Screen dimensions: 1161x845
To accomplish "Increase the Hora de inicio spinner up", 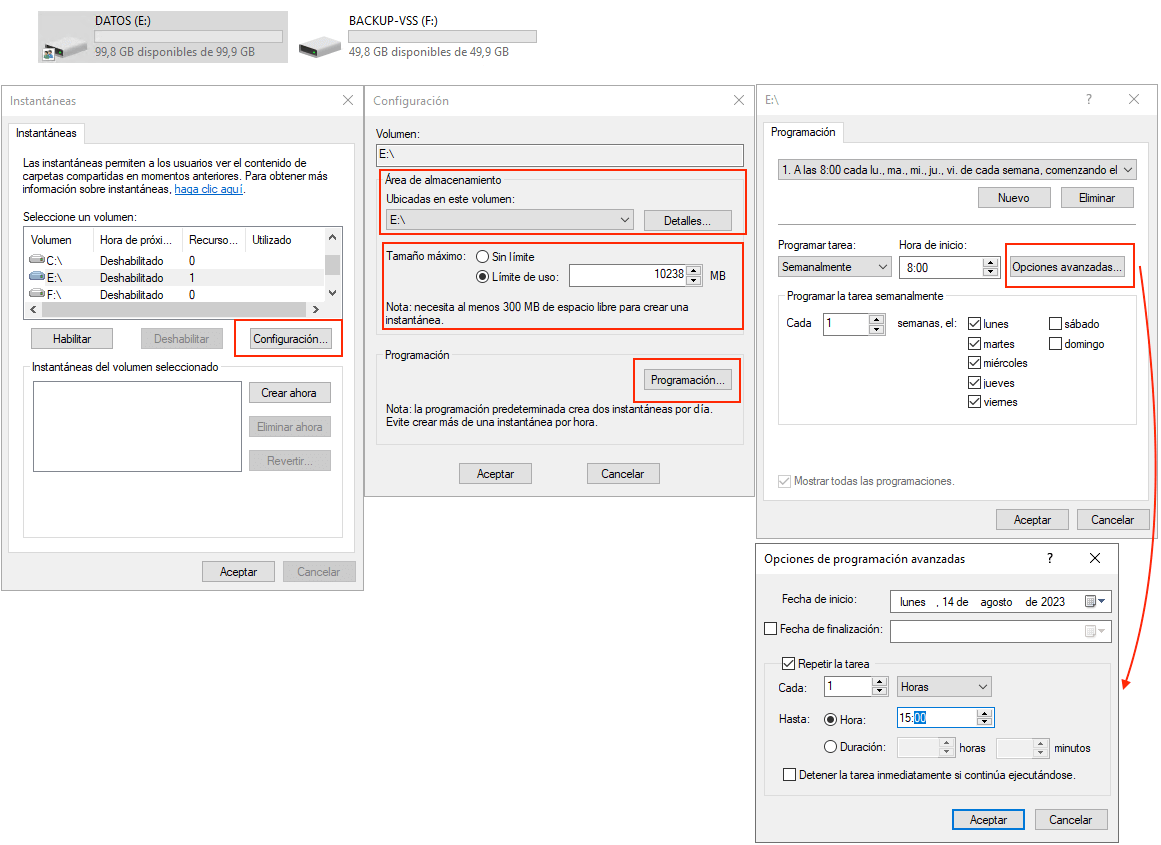I will pos(991,263).
